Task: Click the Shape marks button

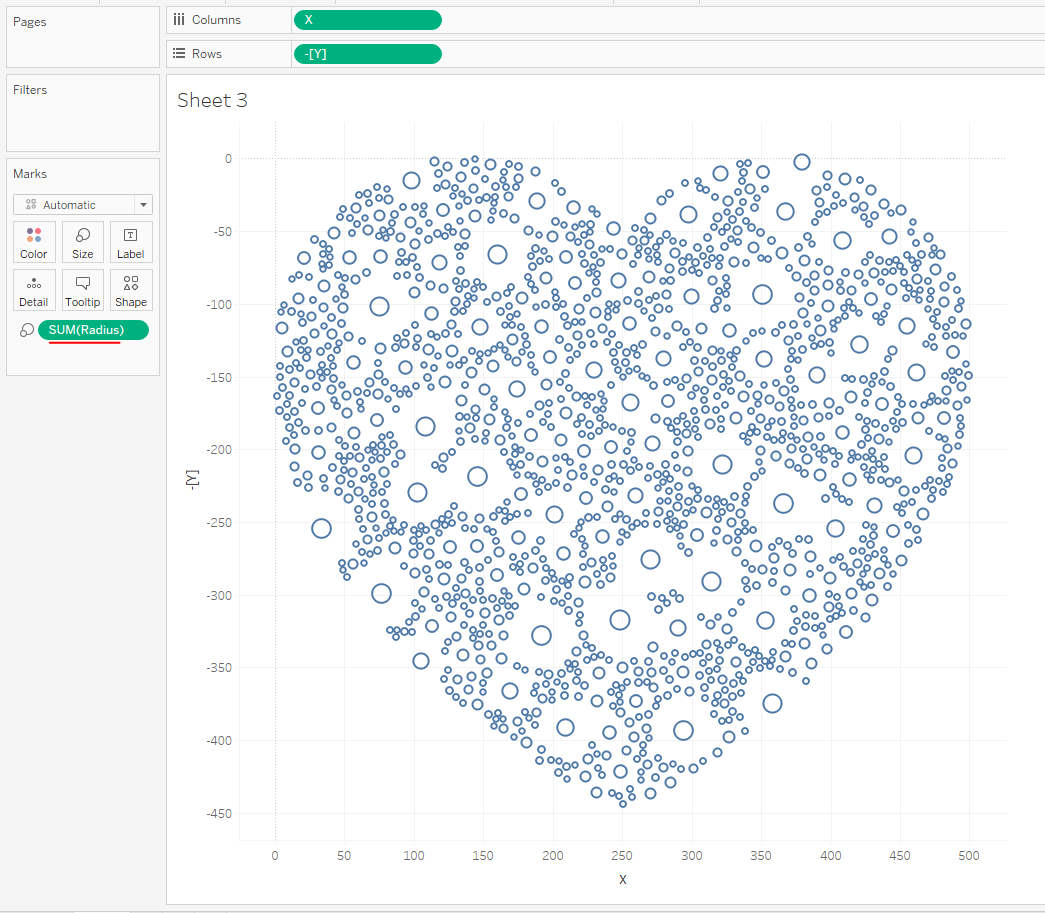Action: click(131, 290)
